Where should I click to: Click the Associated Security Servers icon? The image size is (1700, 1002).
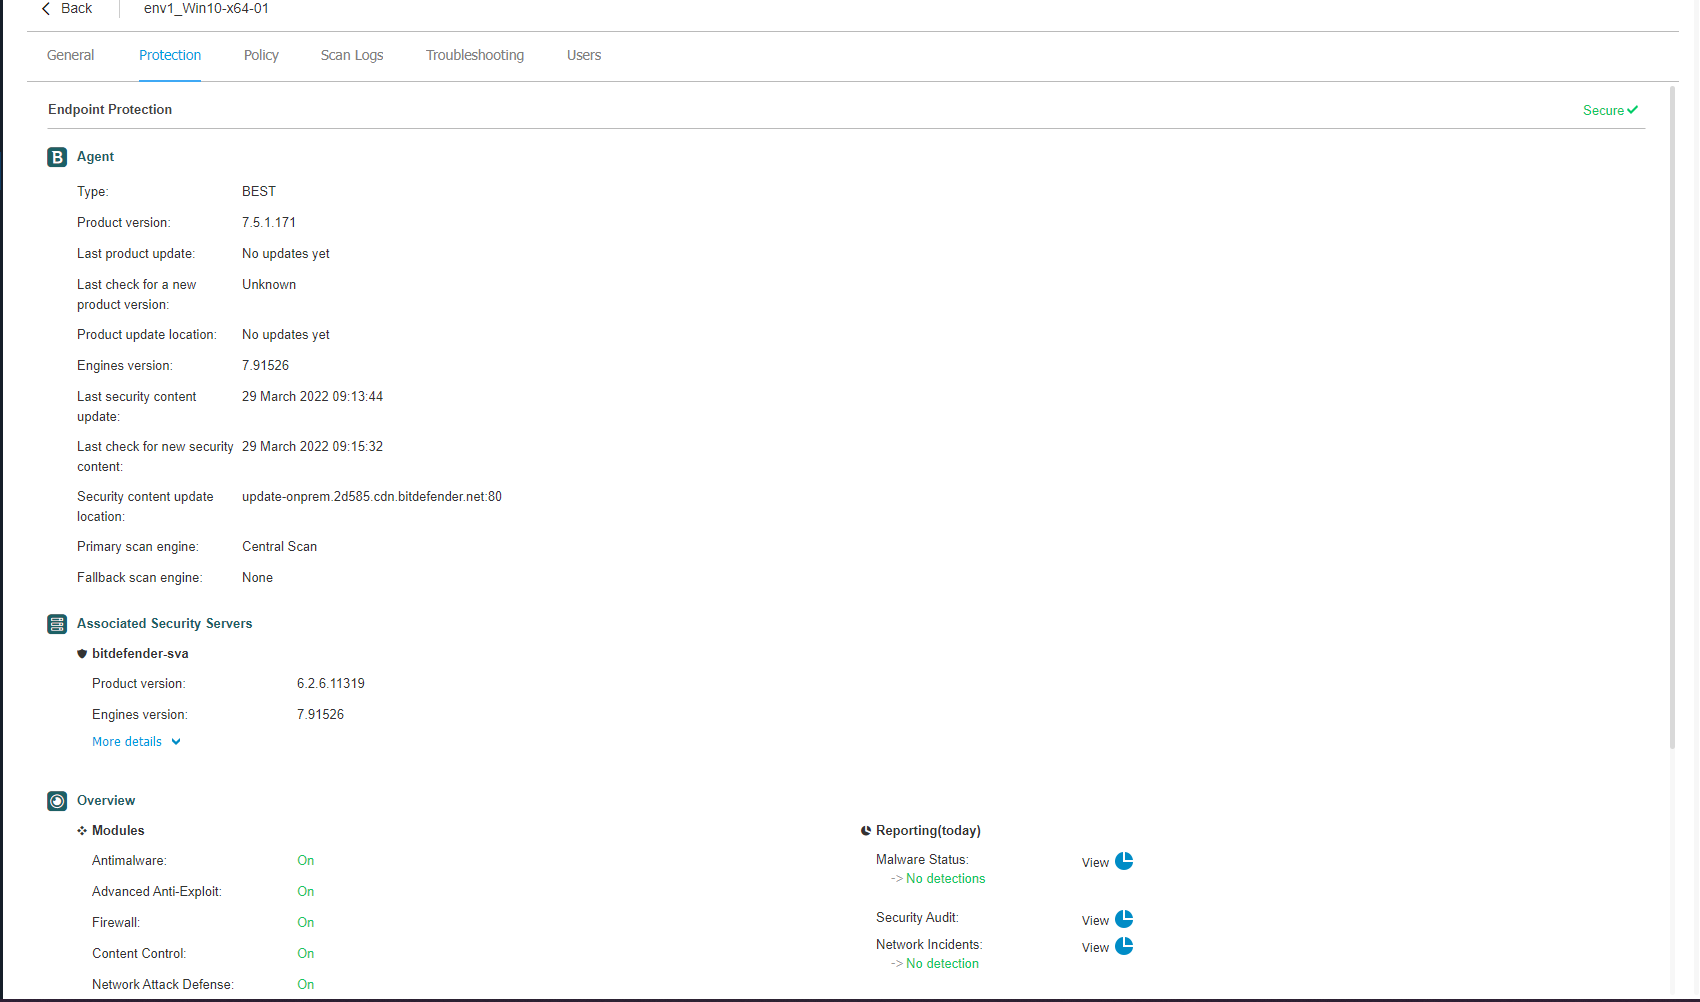tap(57, 624)
